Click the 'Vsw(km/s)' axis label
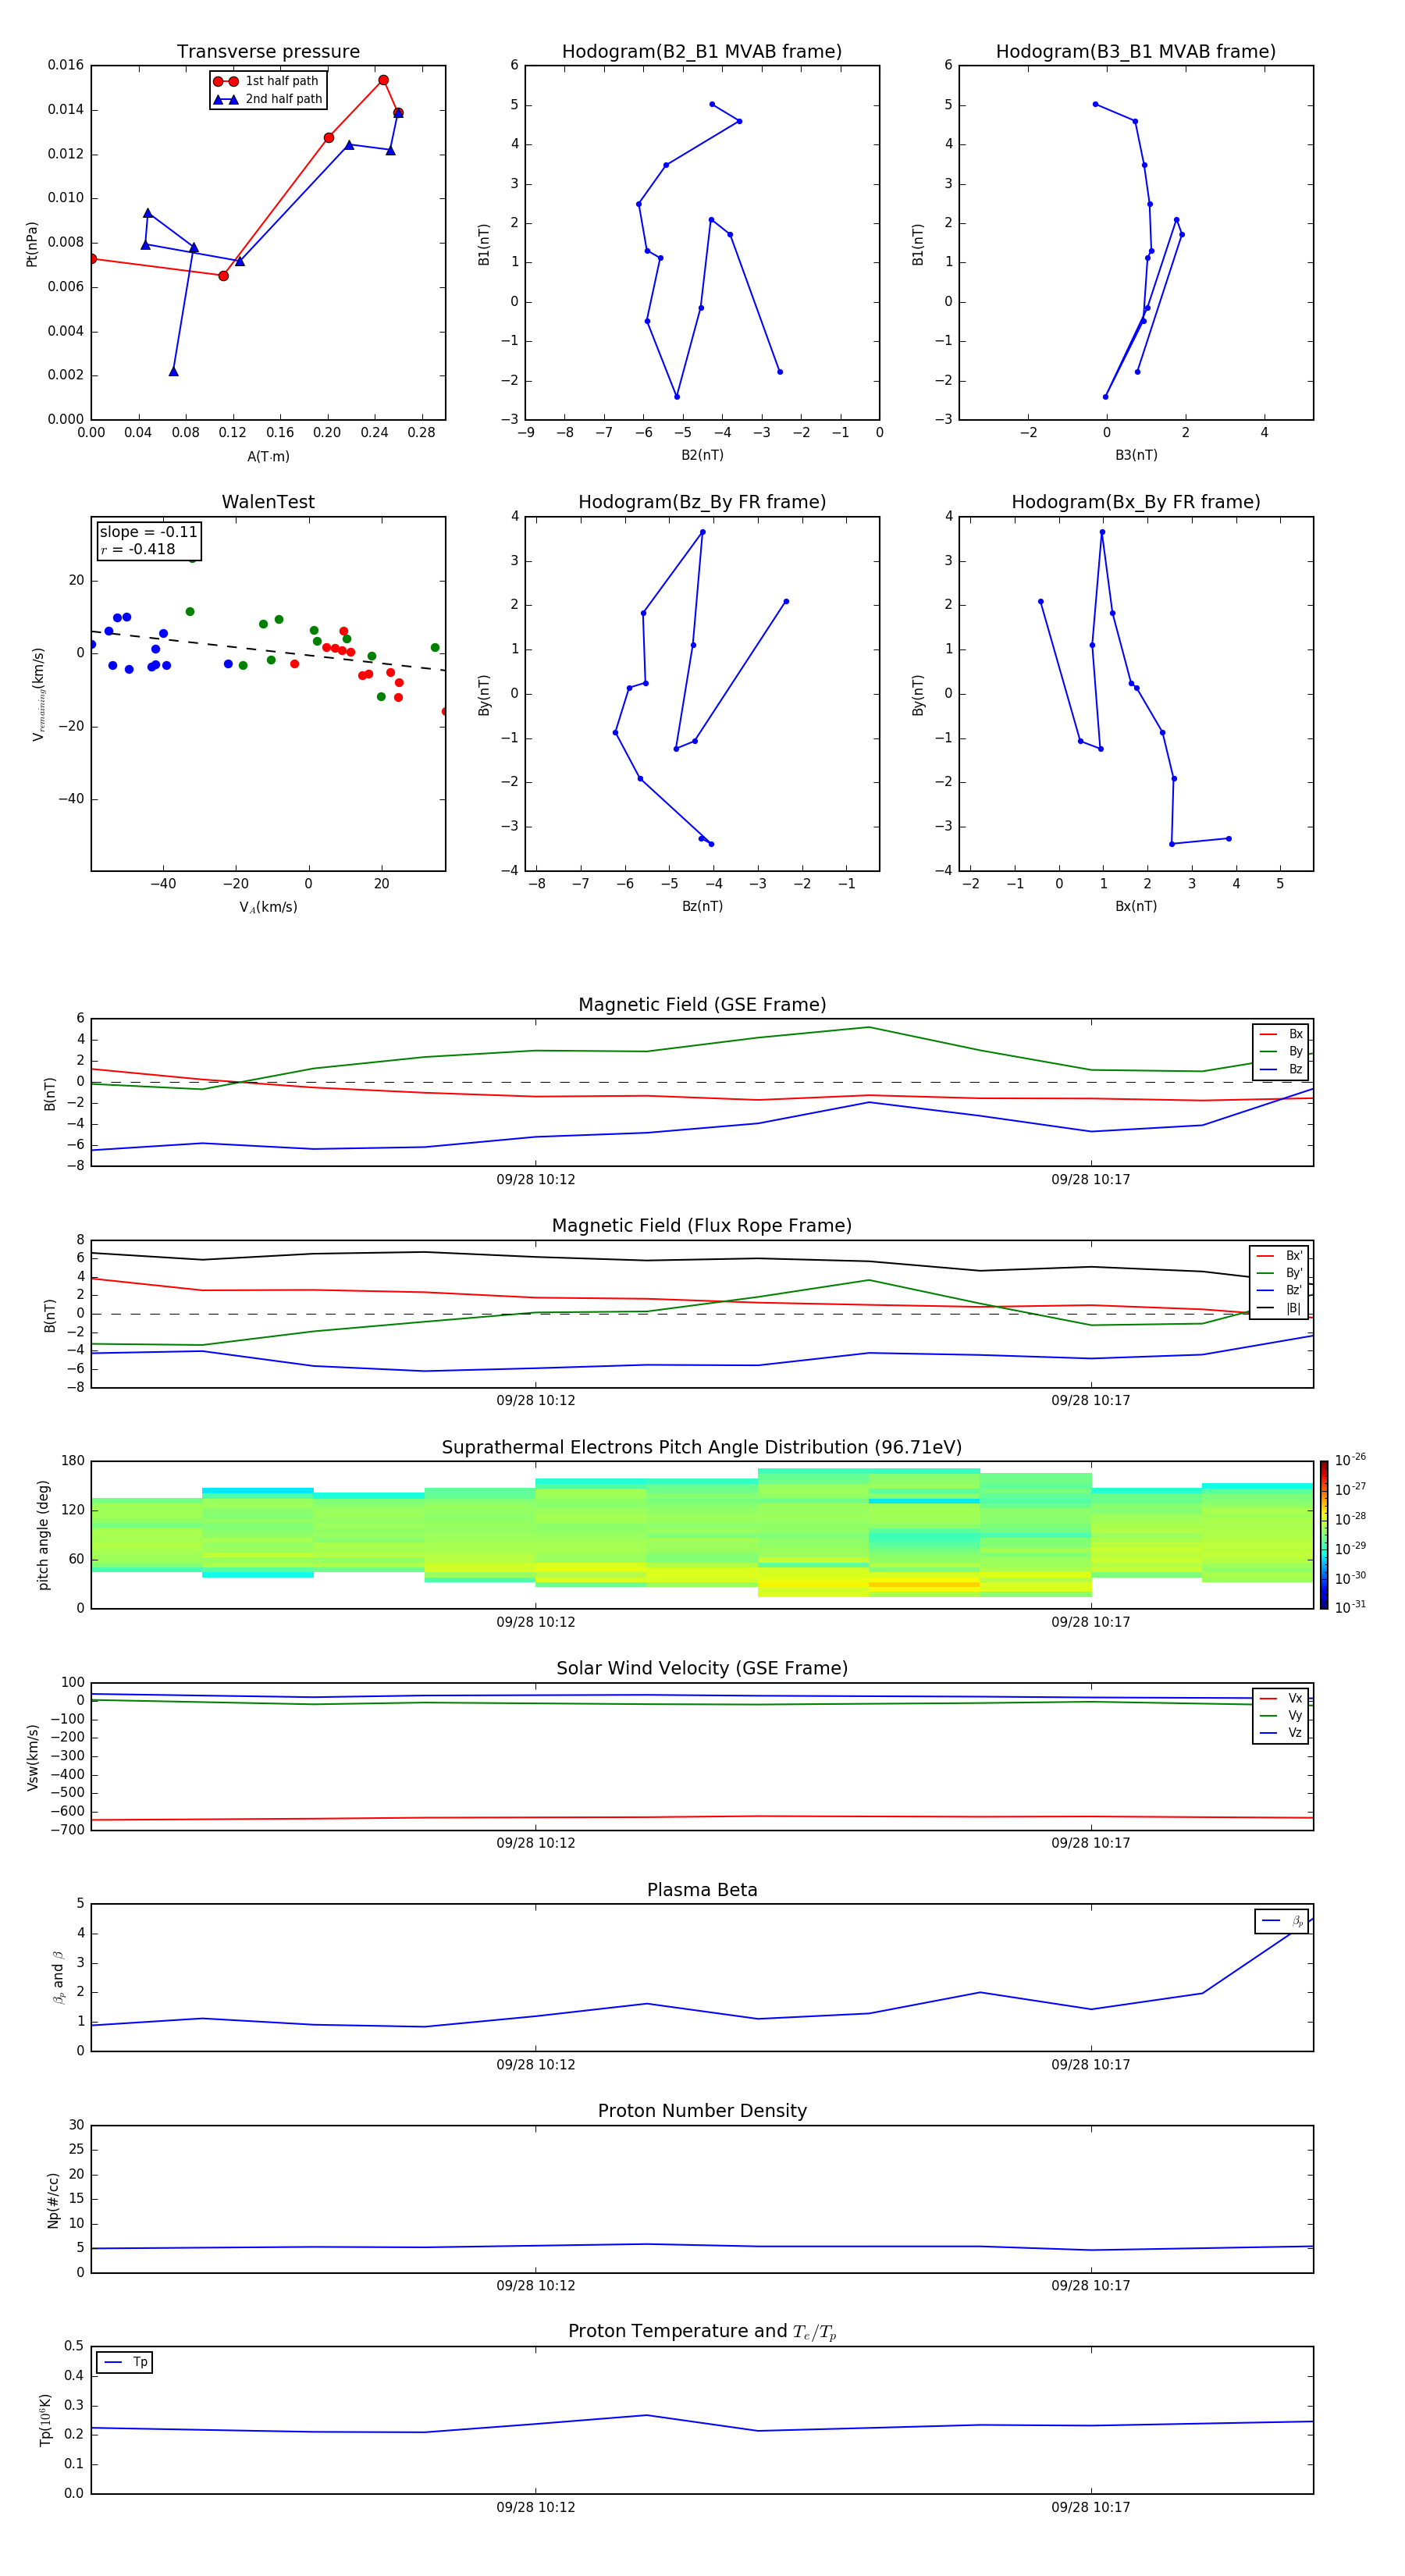 pos(33,1757)
